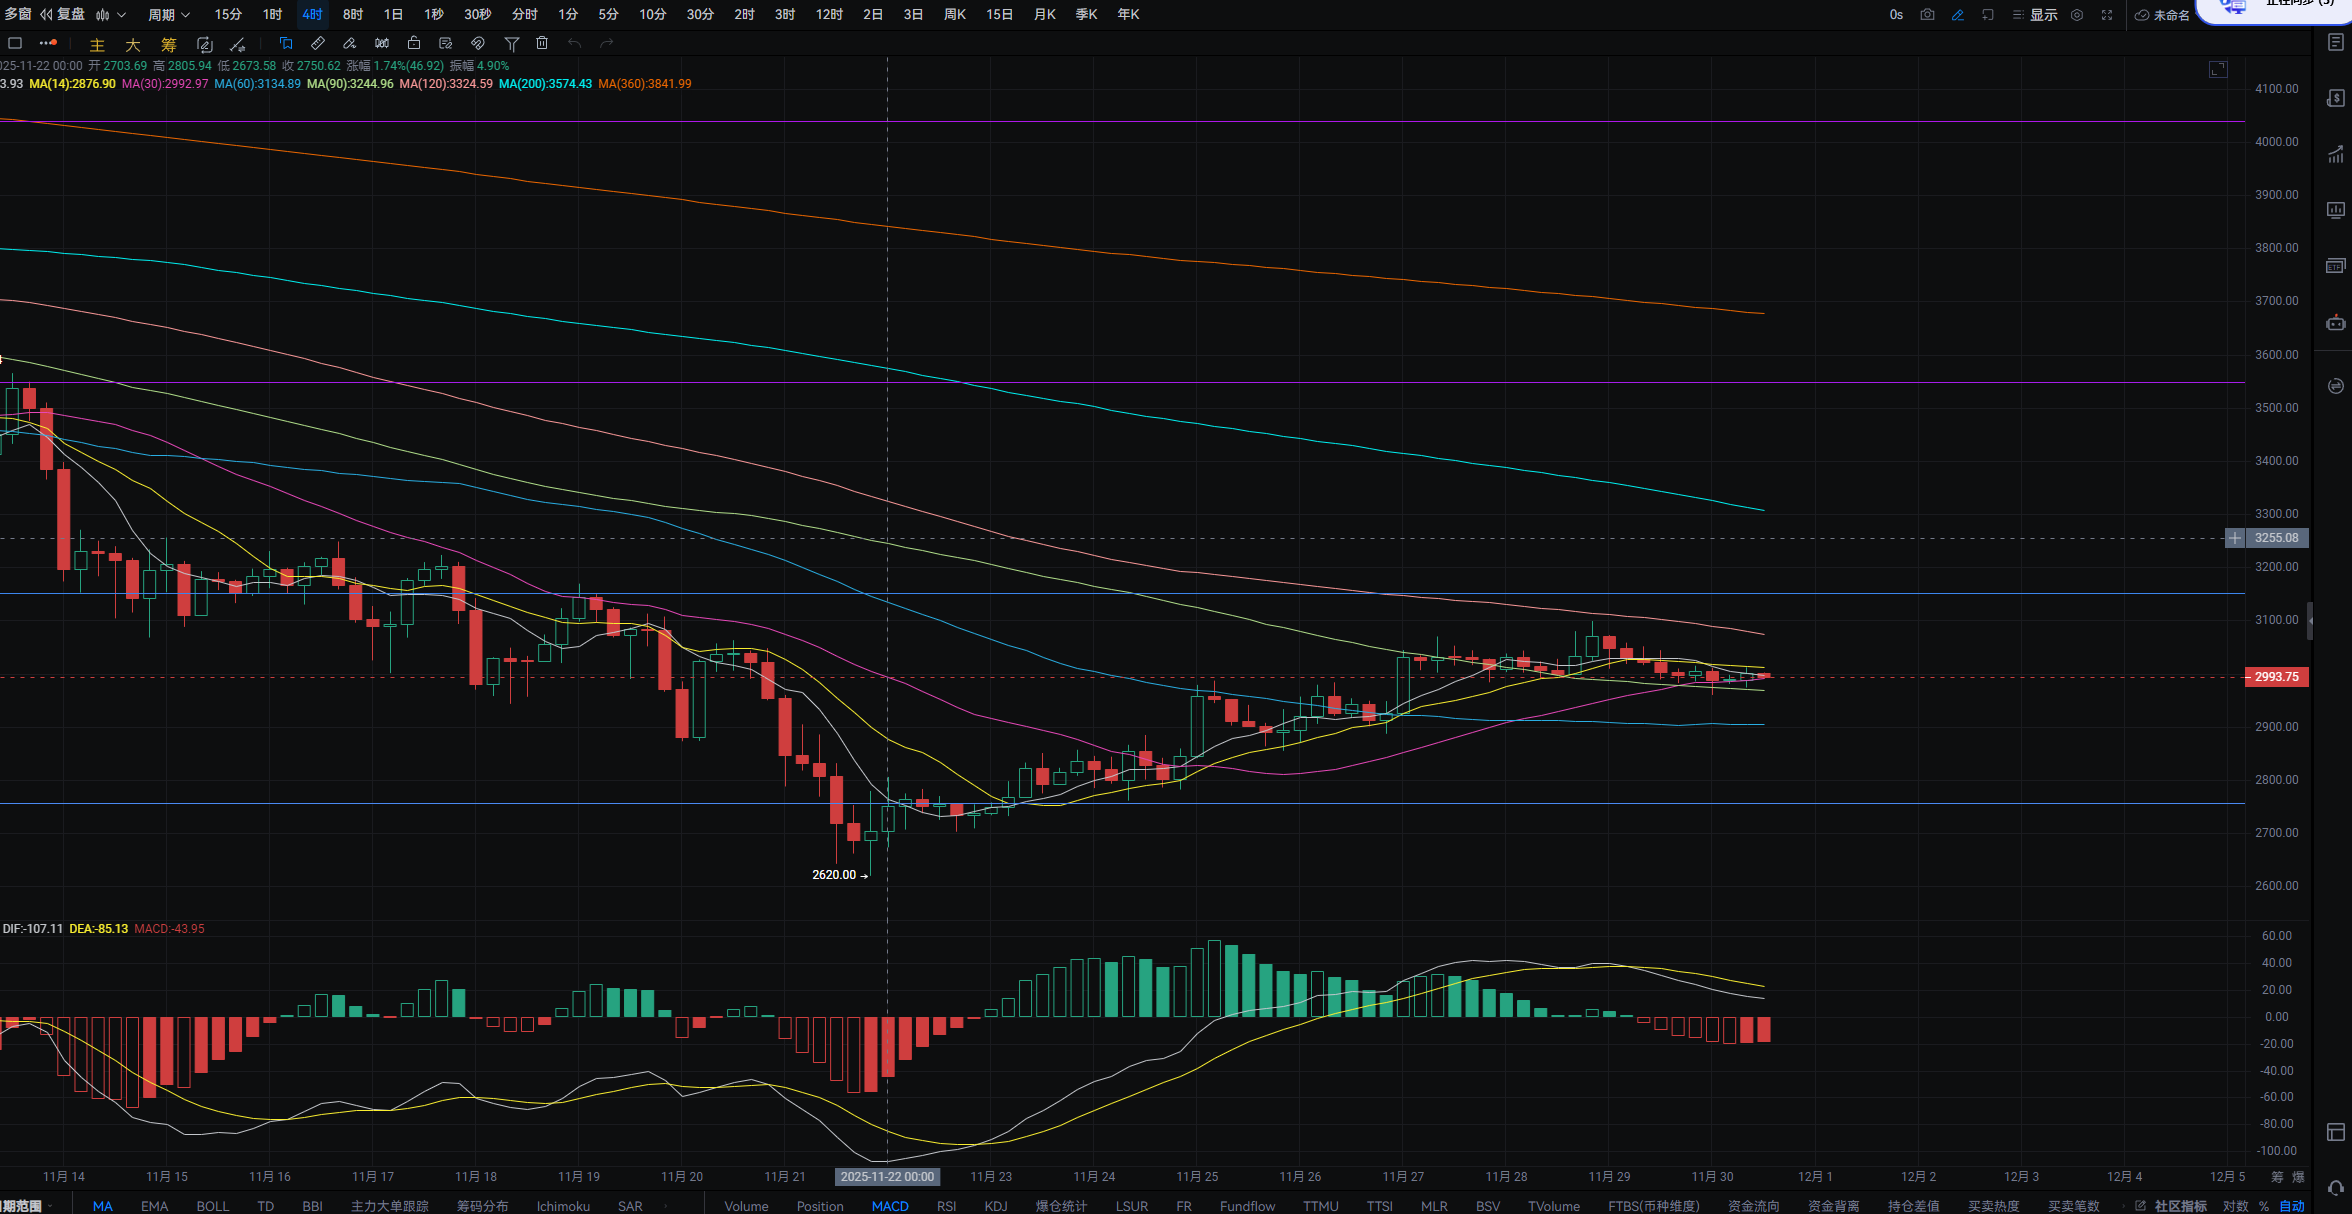Open the chart settings hexagon icon
The height and width of the screenshot is (1214, 2352).
(x=2077, y=15)
